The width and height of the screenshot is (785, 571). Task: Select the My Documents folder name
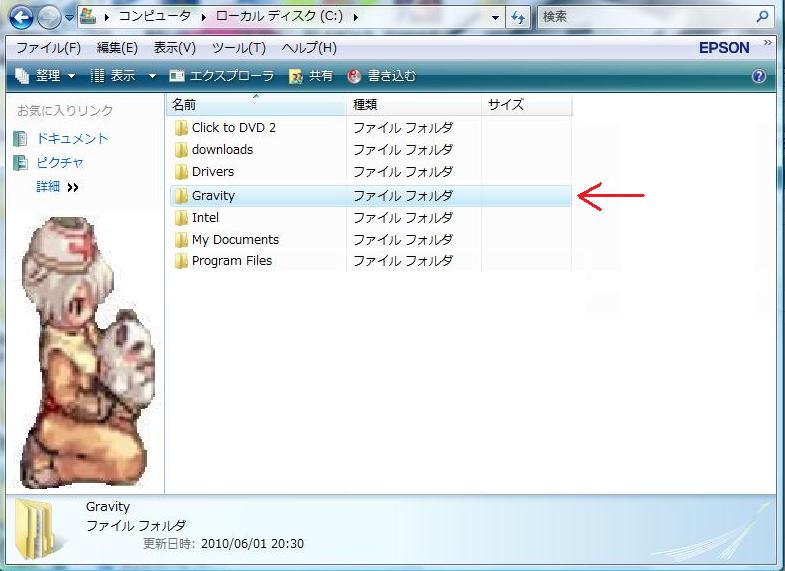pos(235,240)
